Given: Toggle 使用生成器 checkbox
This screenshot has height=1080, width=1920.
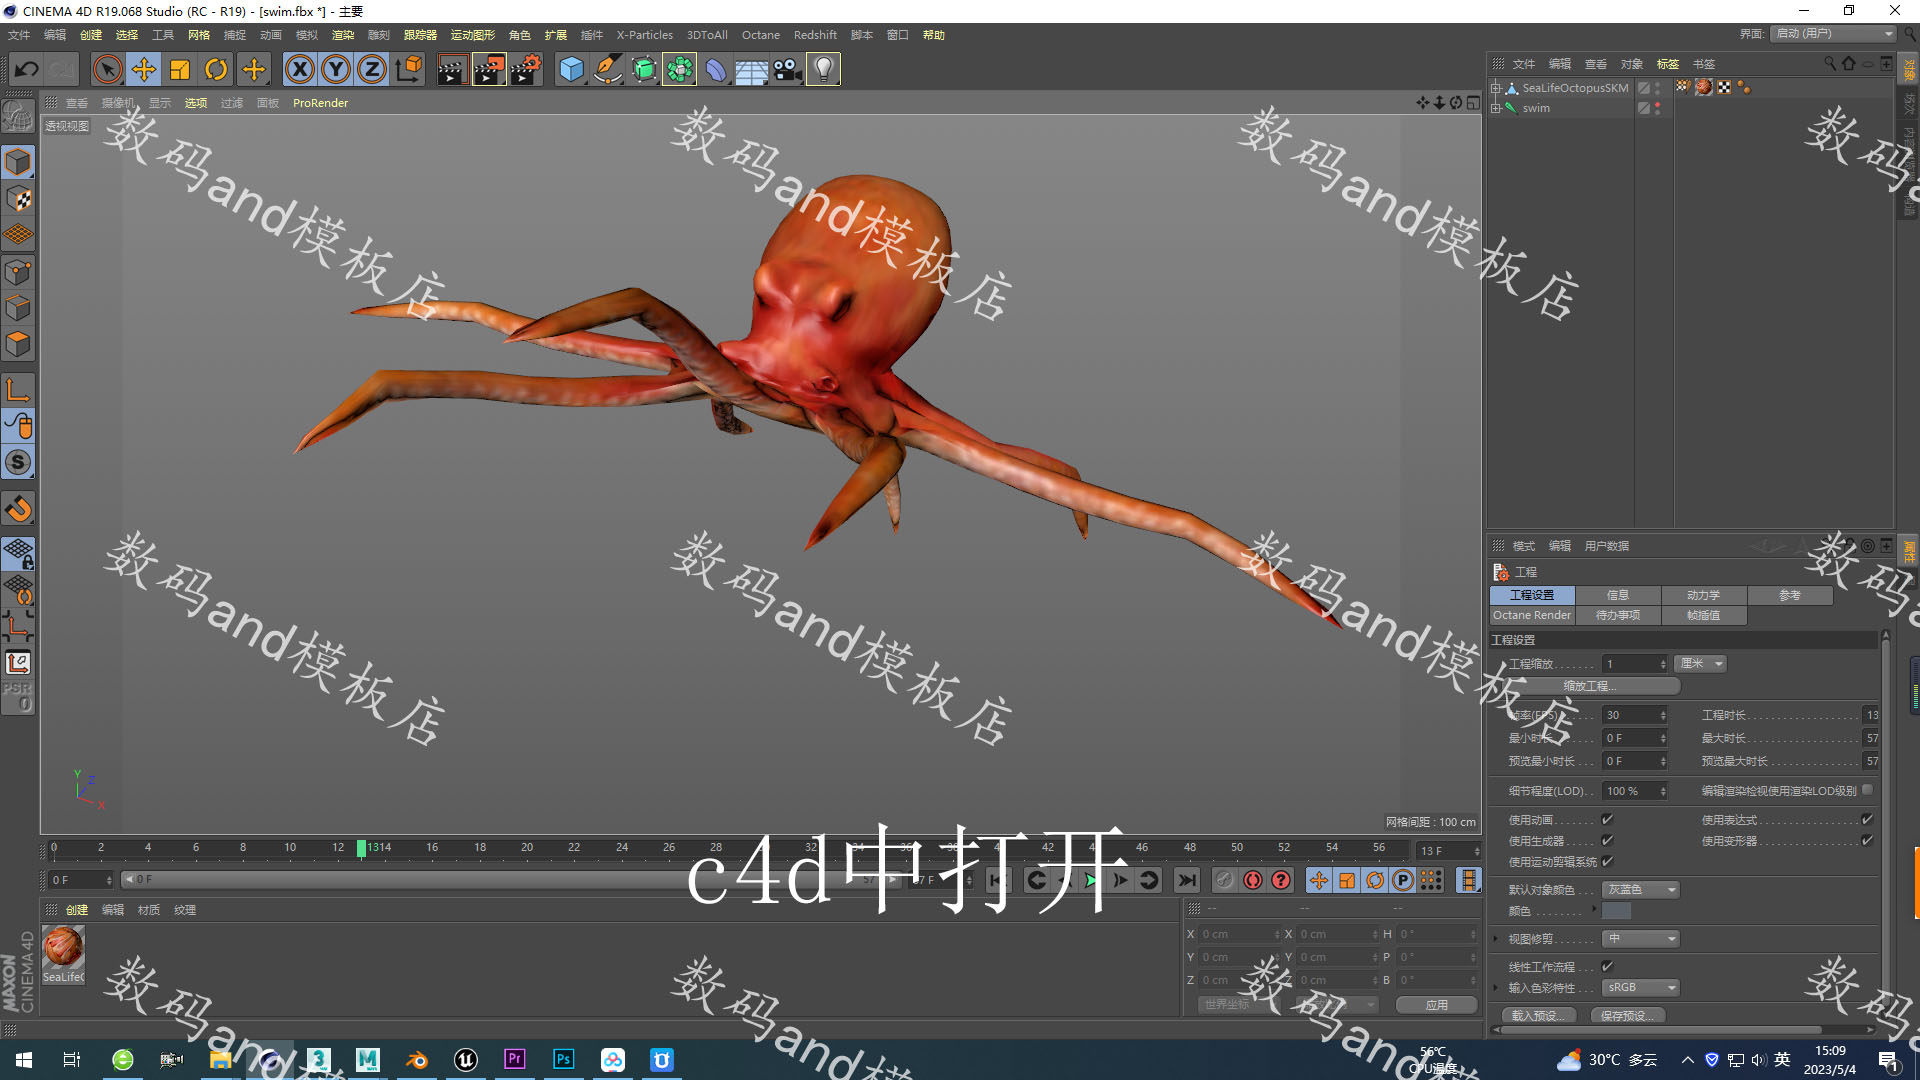Looking at the screenshot, I should point(1607,841).
